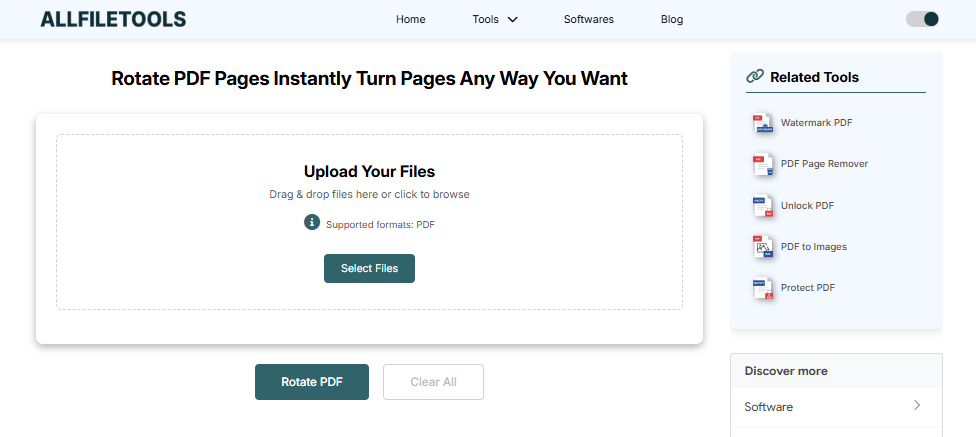This screenshot has width=976, height=437.
Task: Click the Watermark PDF file icon
Action: [x=764, y=123]
